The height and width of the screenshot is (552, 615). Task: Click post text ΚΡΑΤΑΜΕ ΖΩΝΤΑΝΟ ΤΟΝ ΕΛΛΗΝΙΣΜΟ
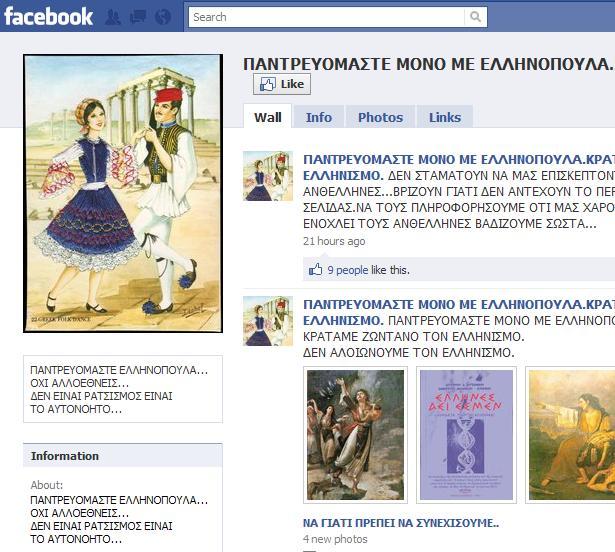coord(414,337)
